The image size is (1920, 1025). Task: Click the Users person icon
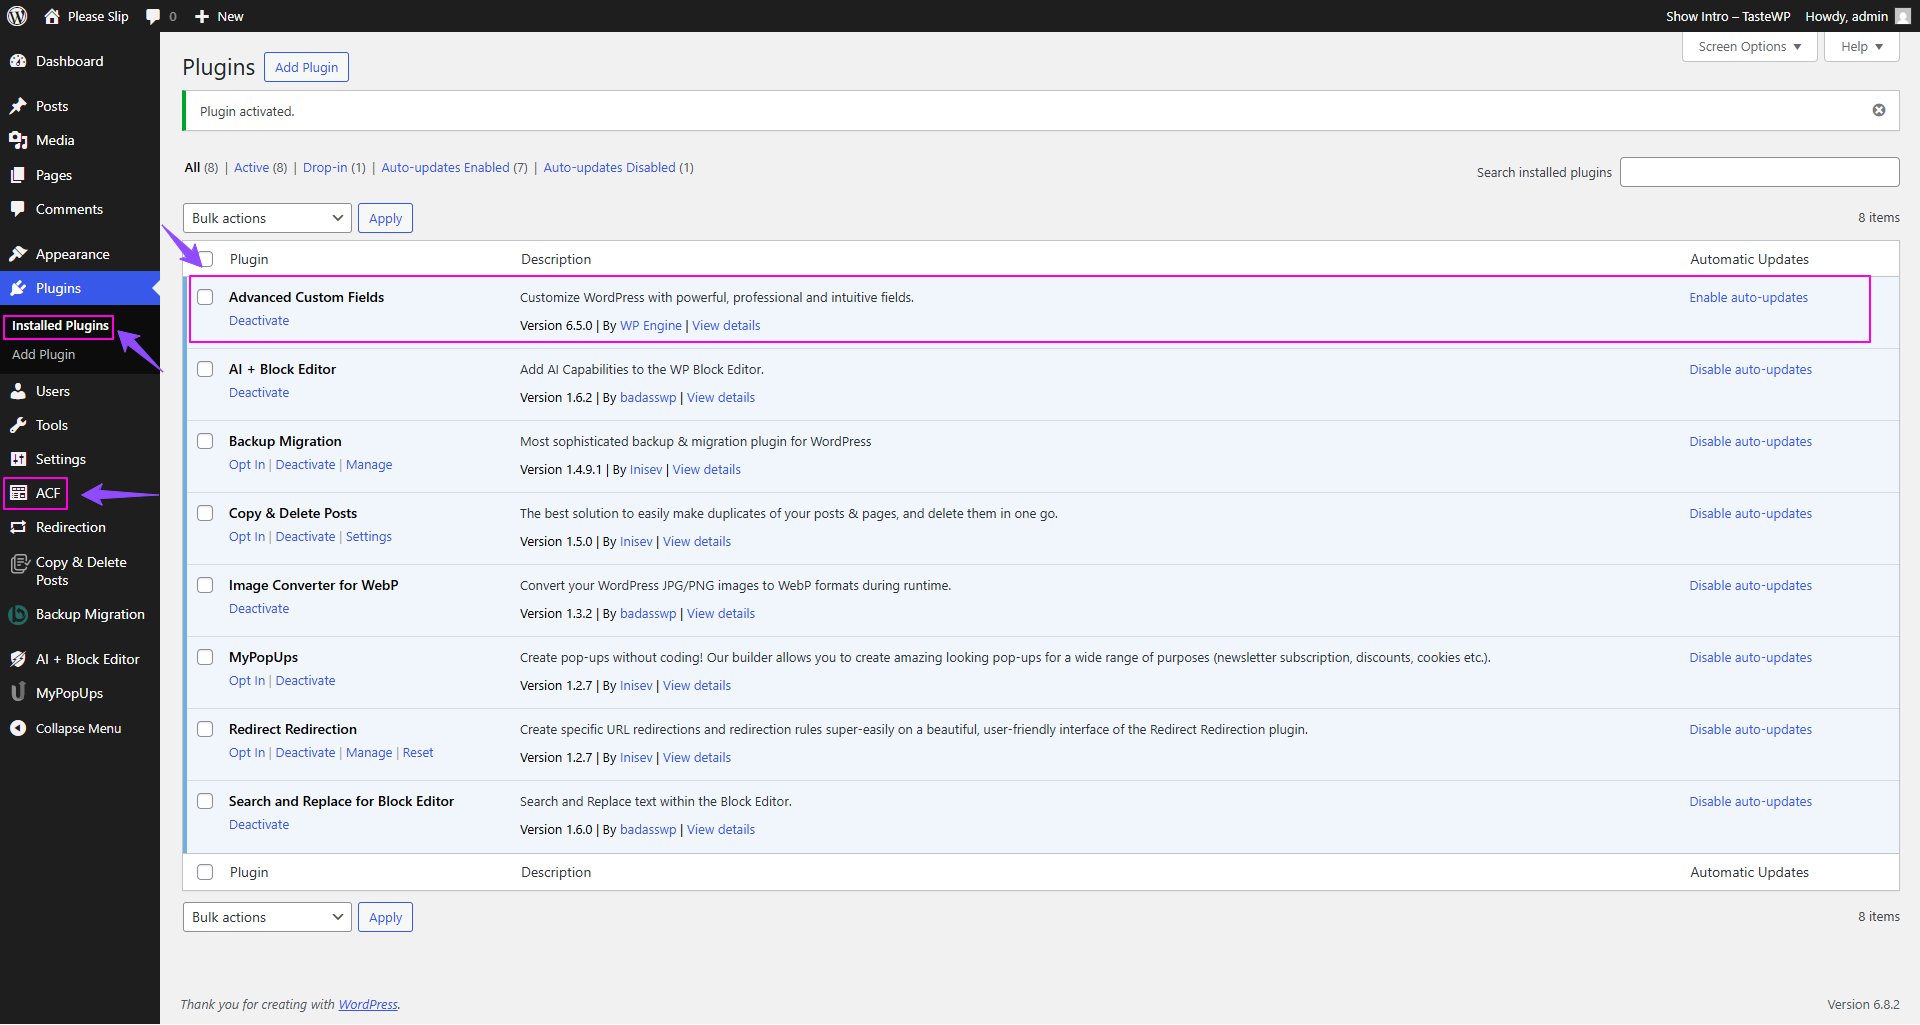(x=18, y=391)
